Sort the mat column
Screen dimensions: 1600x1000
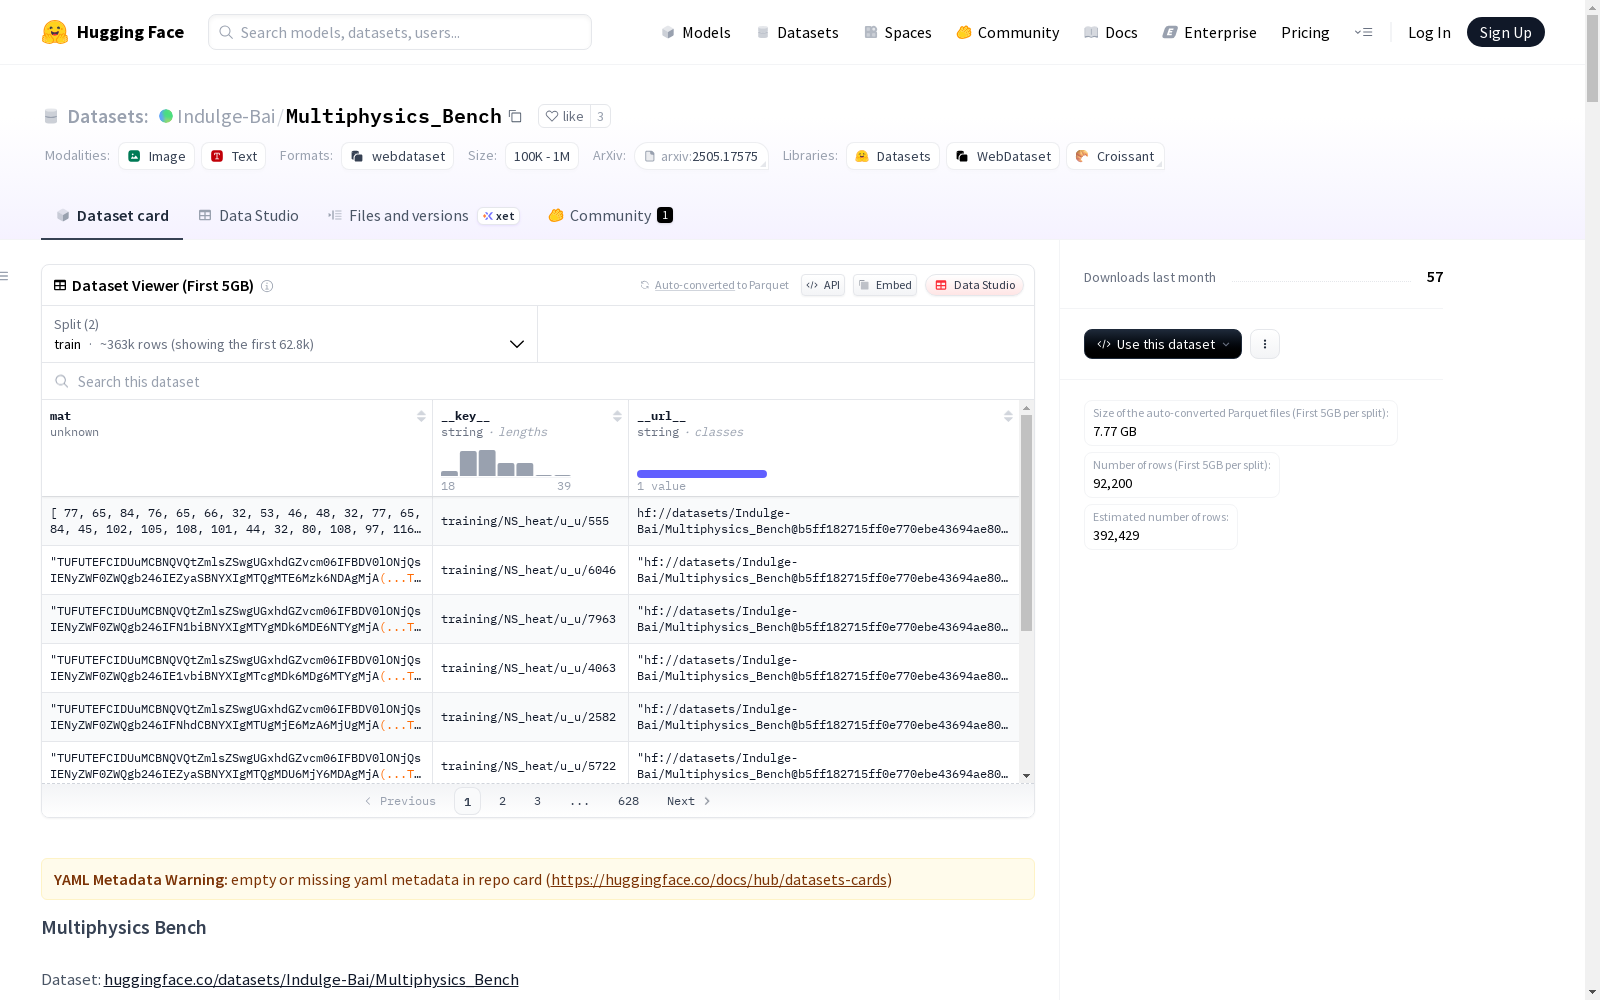[x=421, y=416]
